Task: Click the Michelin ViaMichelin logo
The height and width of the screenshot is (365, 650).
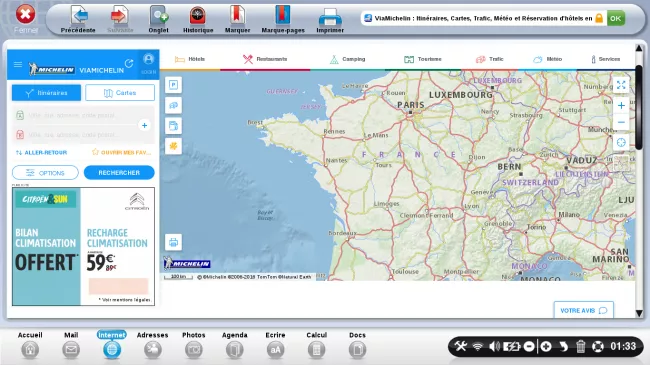Action: [76, 69]
